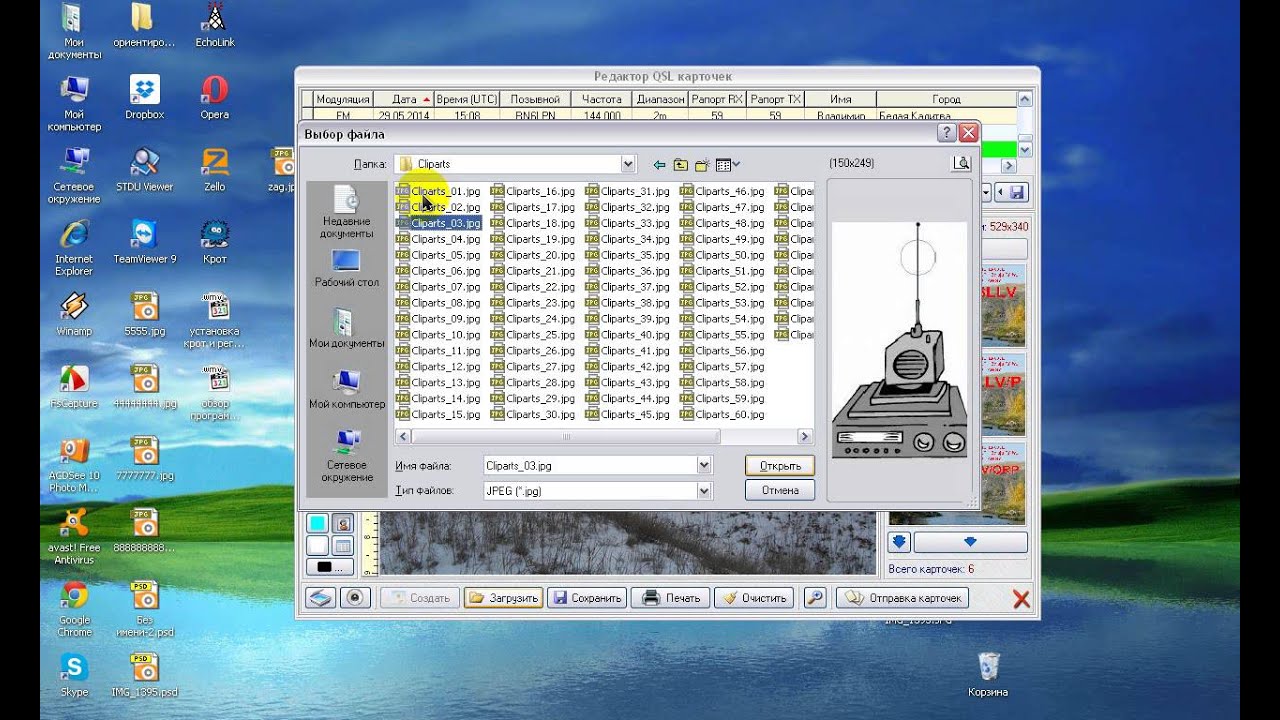Open Мой компьютер in places bar

pyautogui.click(x=346, y=389)
